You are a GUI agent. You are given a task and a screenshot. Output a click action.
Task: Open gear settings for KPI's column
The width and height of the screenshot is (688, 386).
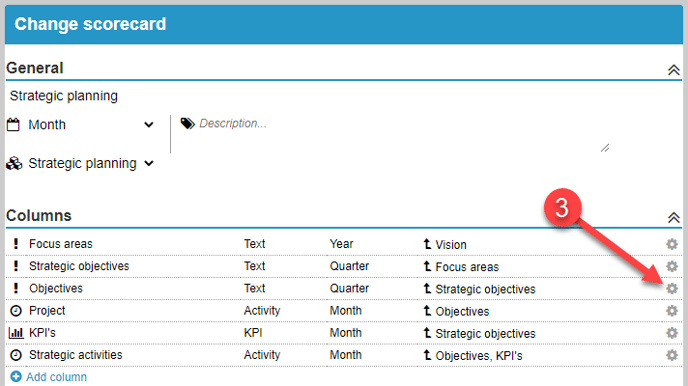(x=672, y=333)
